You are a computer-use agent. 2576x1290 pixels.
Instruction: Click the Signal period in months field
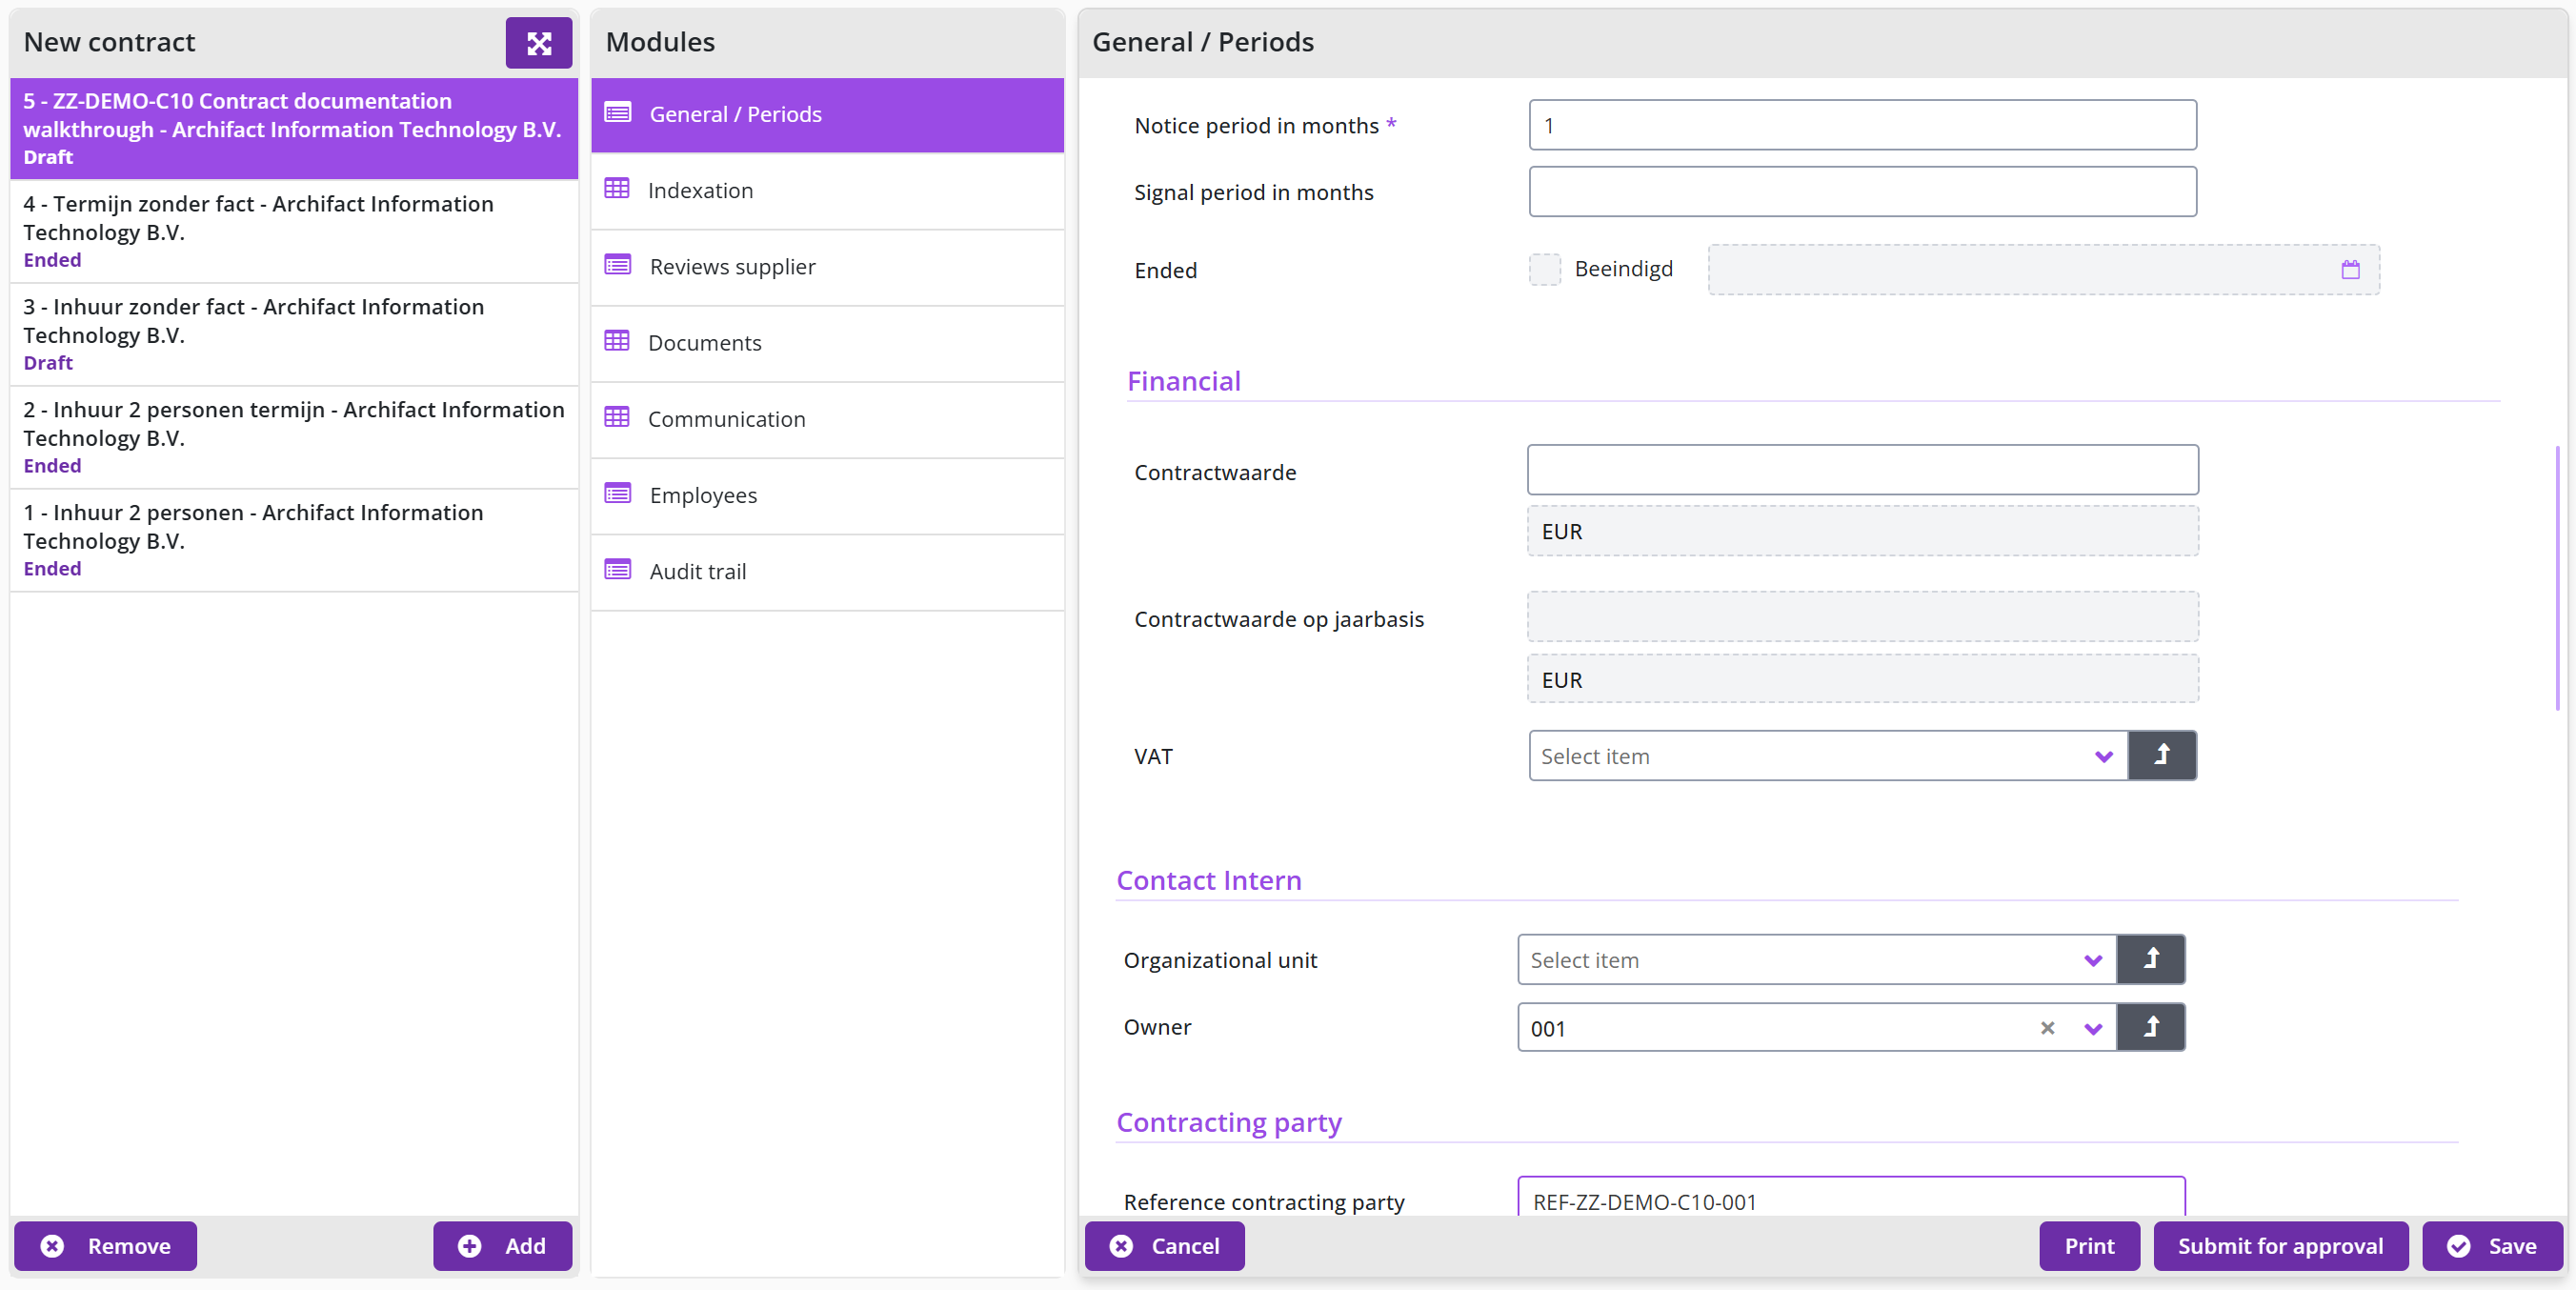pos(1862,191)
